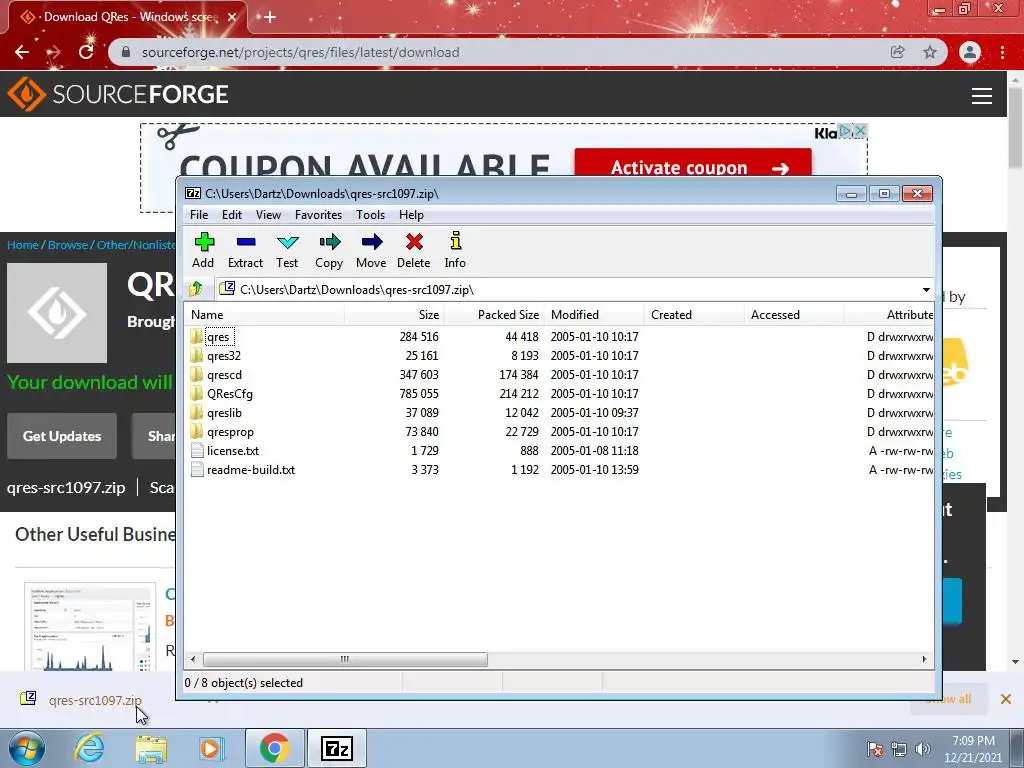This screenshot has width=1024, height=768.
Task: Open the Favorites menu
Action: 319,215
